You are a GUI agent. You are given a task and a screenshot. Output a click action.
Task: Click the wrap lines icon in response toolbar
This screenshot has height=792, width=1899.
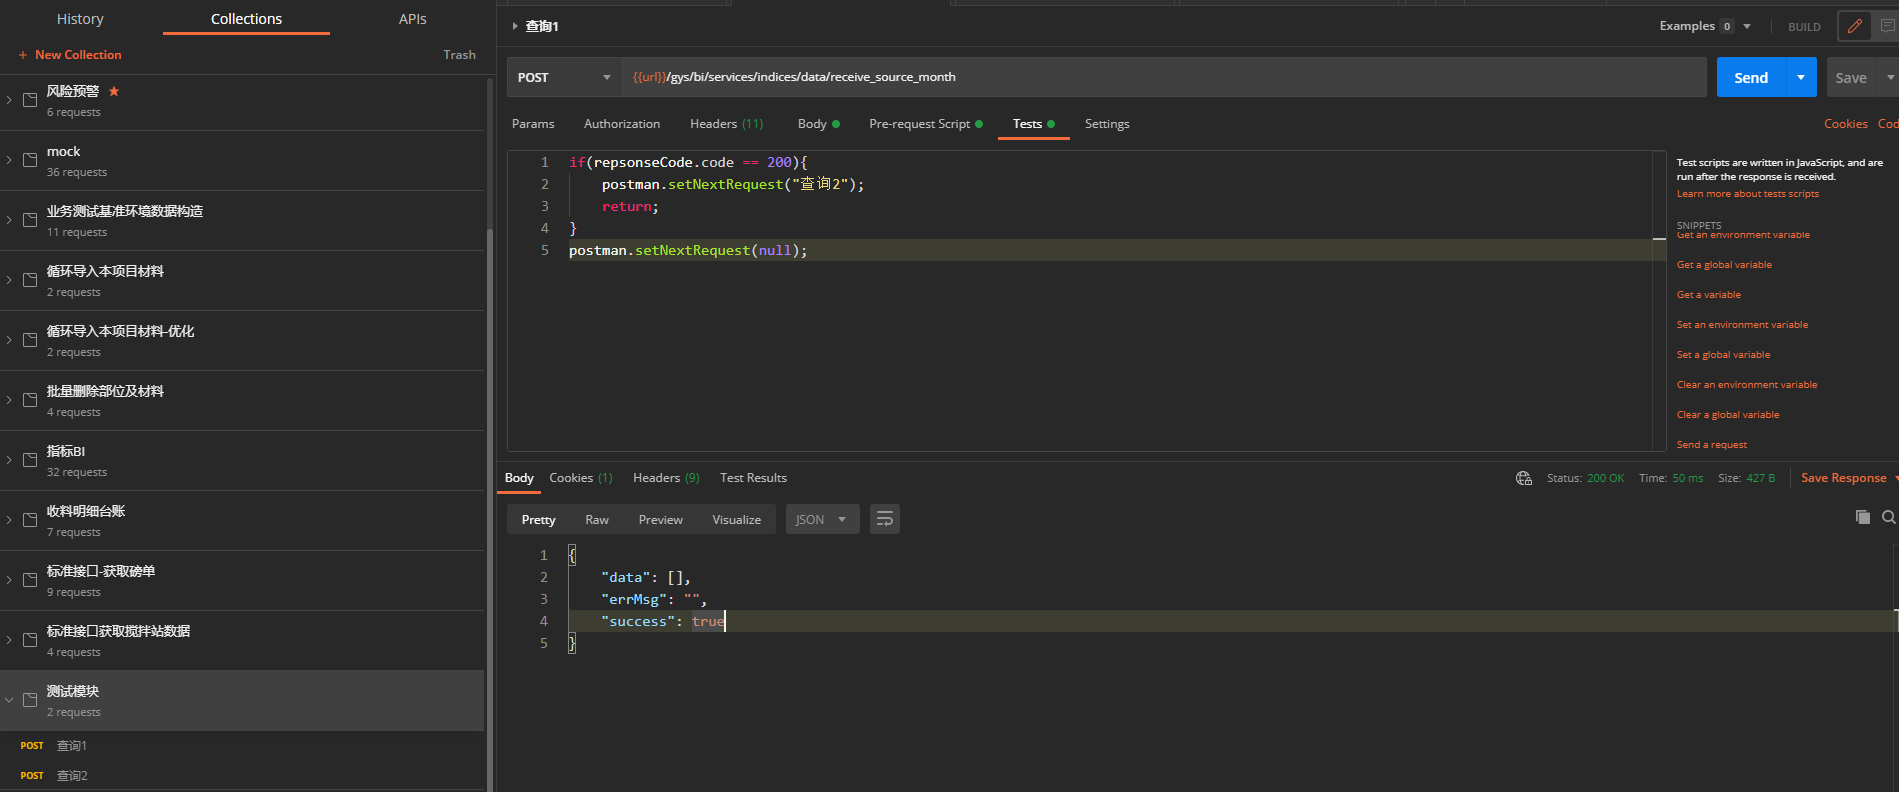click(x=885, y=519)
